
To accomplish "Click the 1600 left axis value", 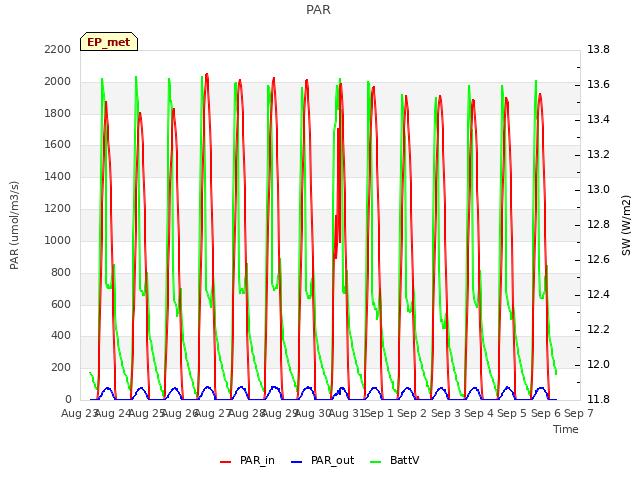I will [x=58, y=144].
